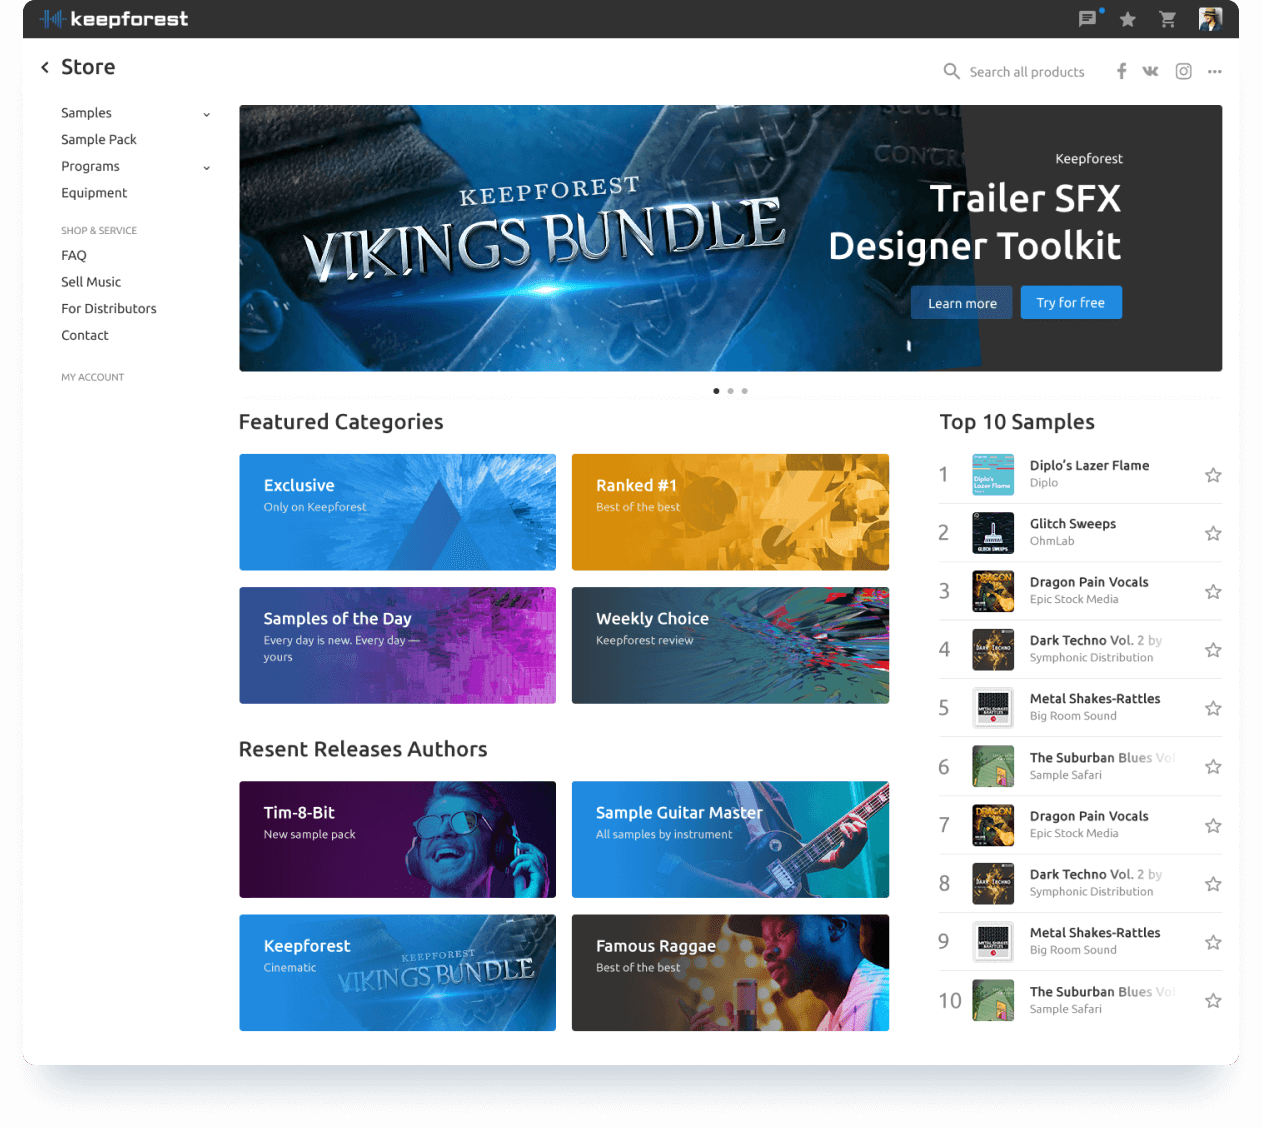Select first banner carousel dot
This screenshot has height=1128, width=1262.
716,391
